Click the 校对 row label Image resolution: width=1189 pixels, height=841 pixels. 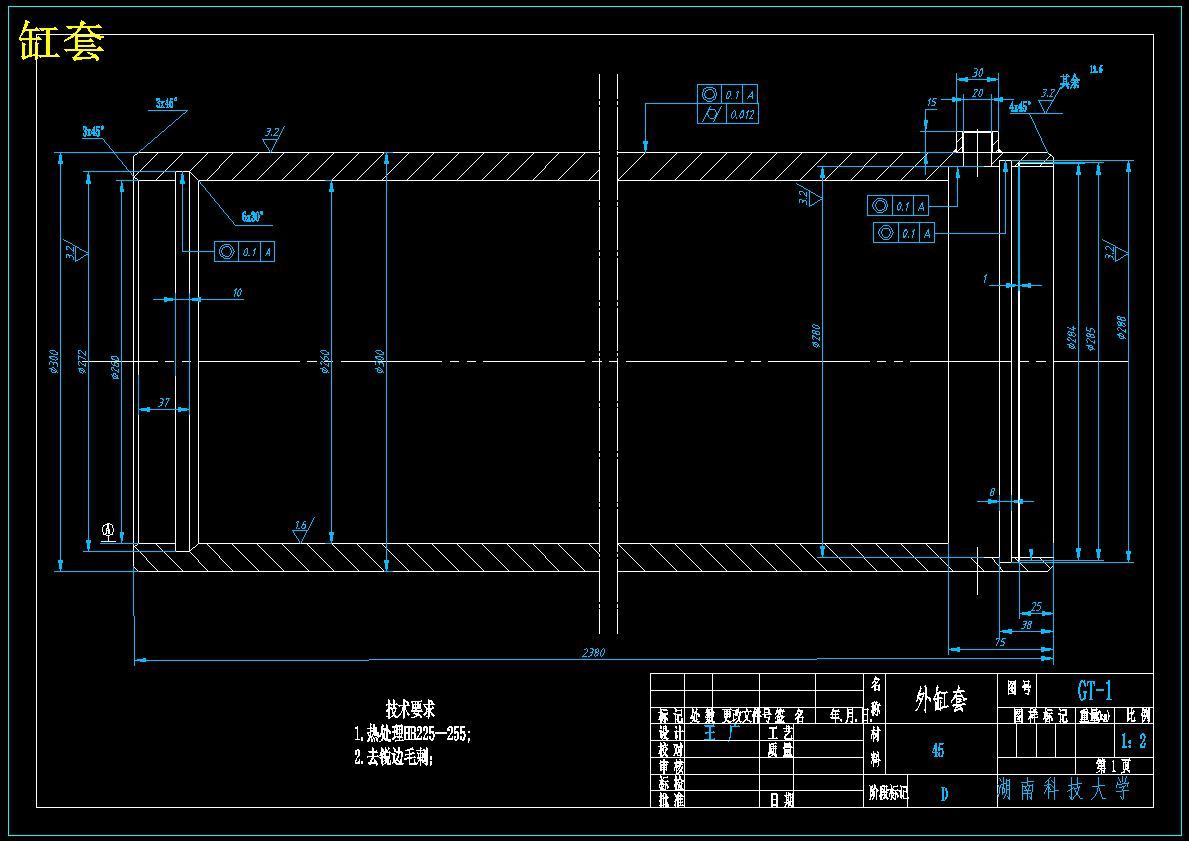pos(670,750)
